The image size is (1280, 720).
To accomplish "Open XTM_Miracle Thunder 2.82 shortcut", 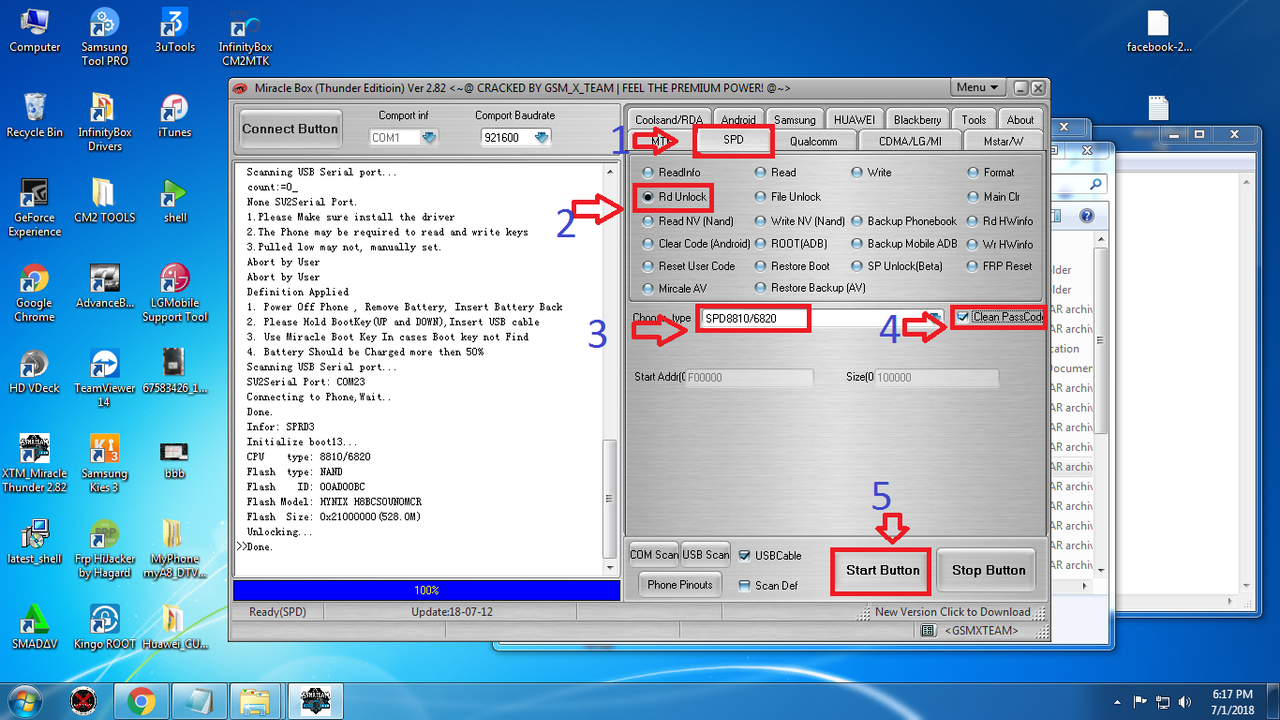I will pyautogui.click(x=34, y=463).
